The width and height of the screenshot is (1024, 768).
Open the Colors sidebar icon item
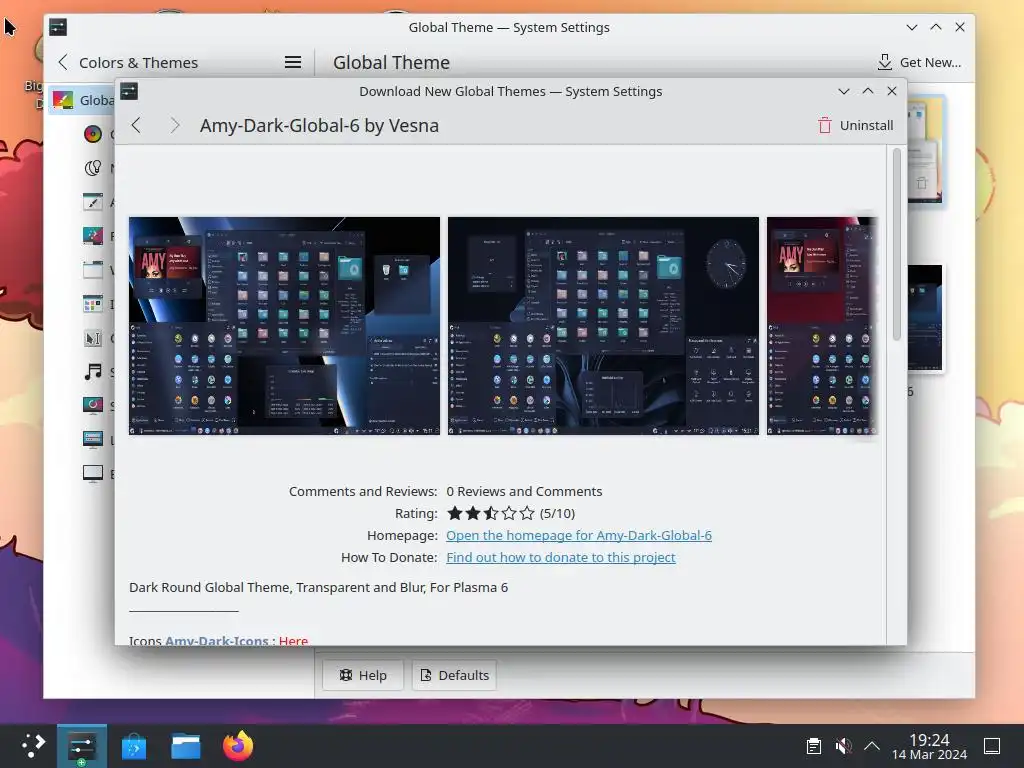tap(93, 134)
